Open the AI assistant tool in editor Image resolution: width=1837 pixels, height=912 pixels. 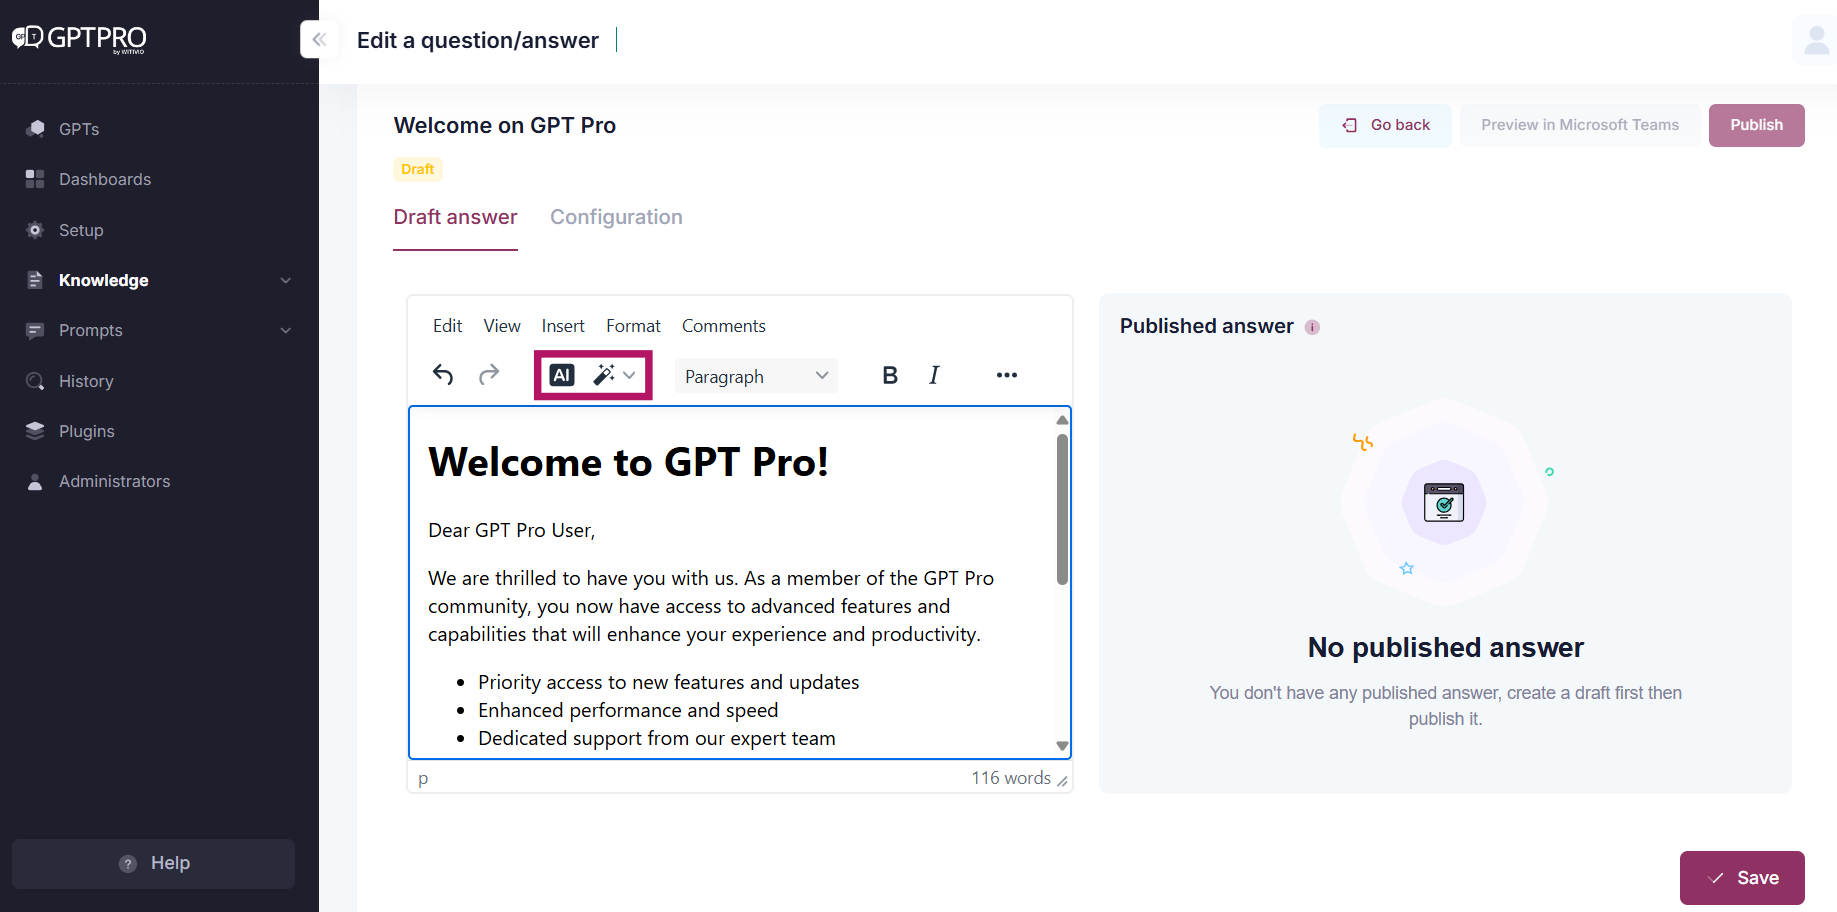[x=562, y=375]
